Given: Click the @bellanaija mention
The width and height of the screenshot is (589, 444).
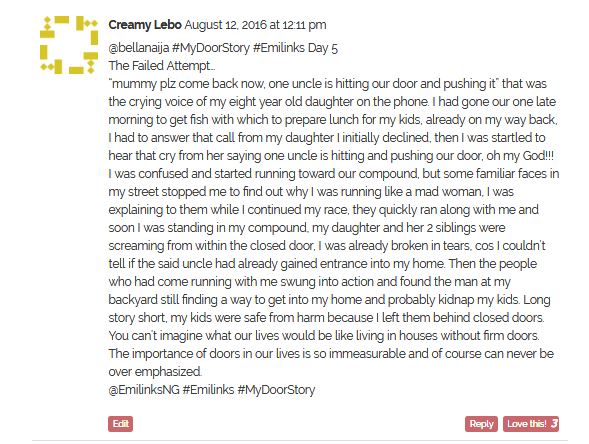Looking at the screenshot, I should tap(139, 48).
